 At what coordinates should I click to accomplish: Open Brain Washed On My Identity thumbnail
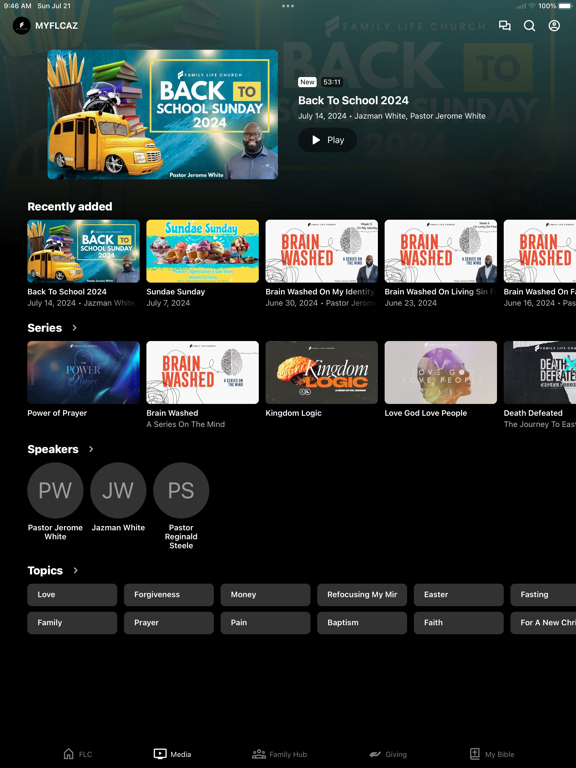coord(321,251)
